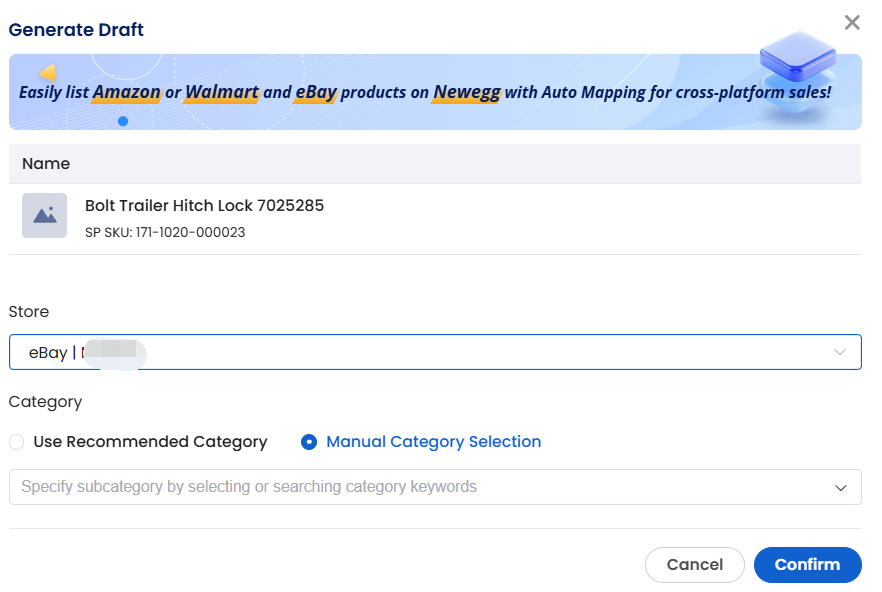882x592 pixels.
Task: Confirm generating the draft
Action: click(807, 564)
